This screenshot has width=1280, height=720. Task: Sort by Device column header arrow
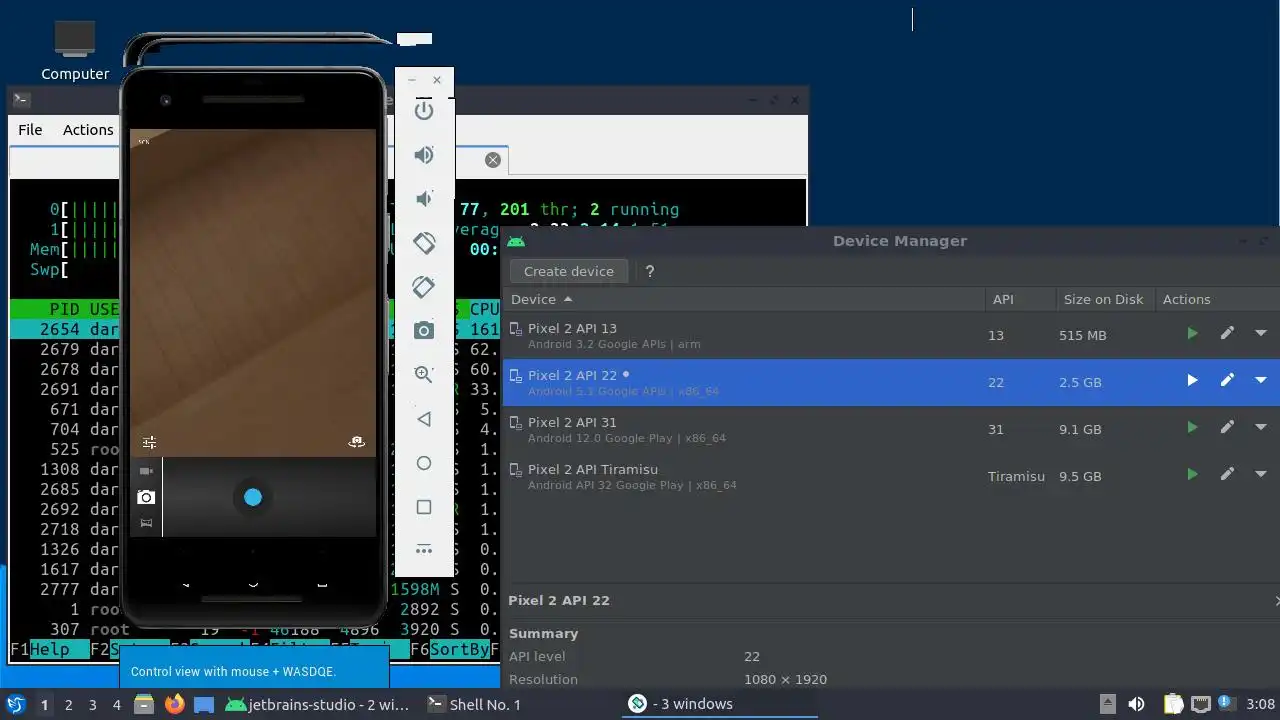pyautogui.click(x=568, y=299)
